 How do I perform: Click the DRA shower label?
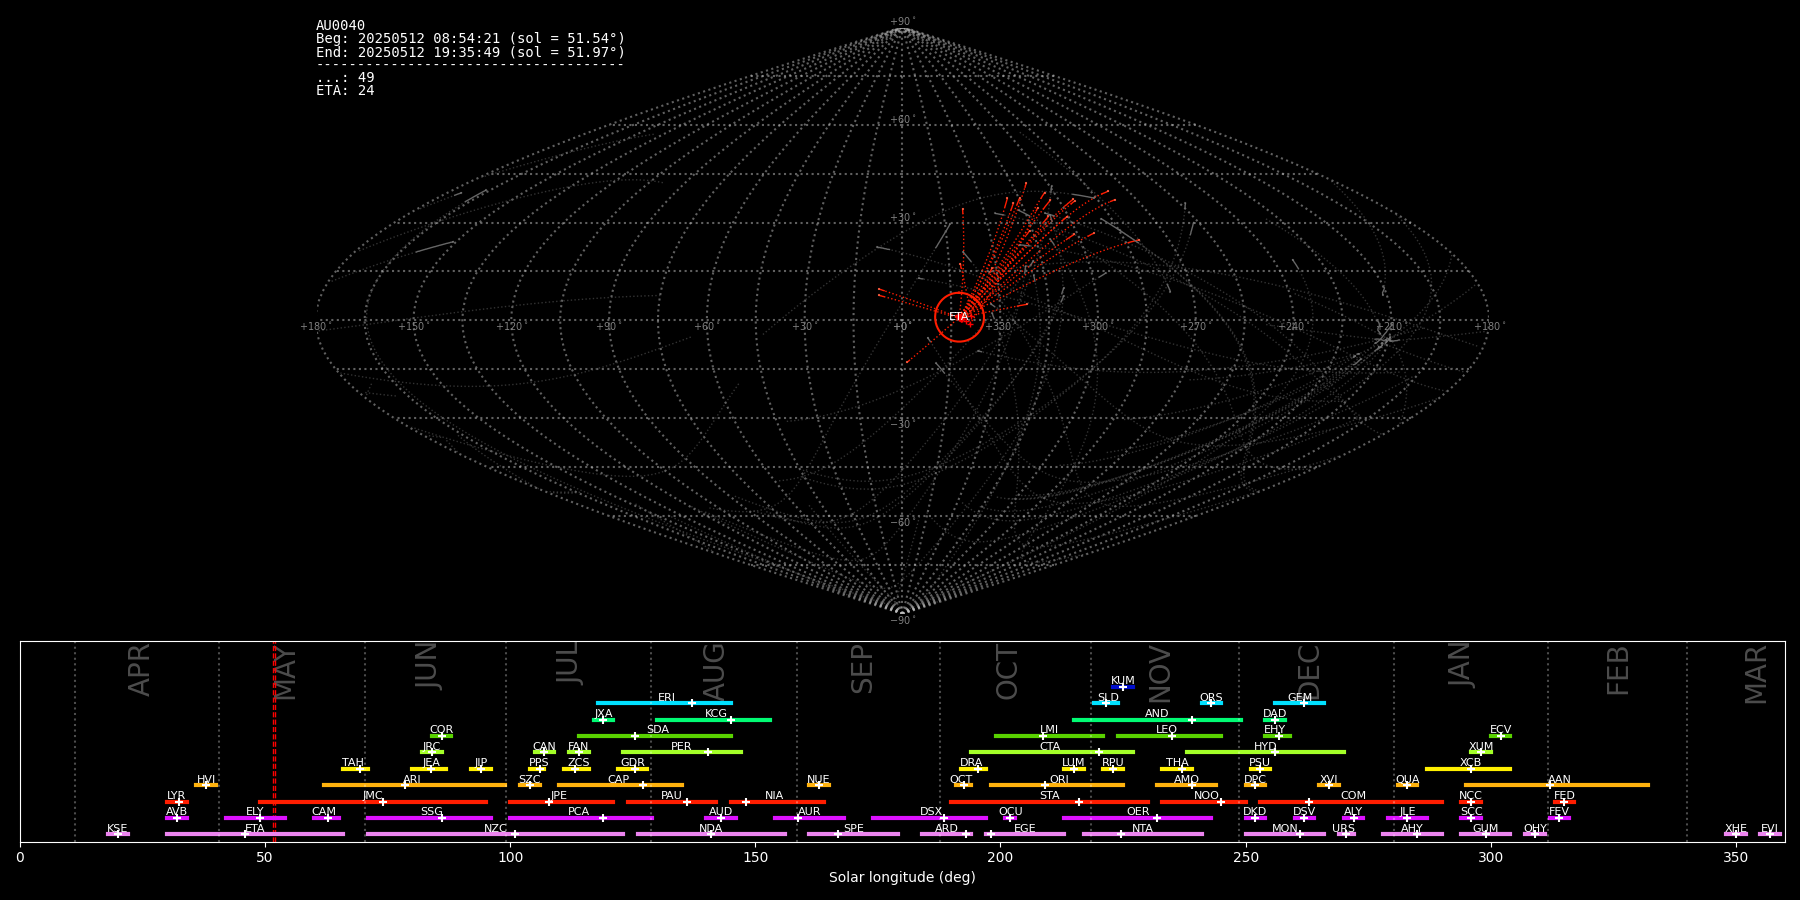[971, 763]
